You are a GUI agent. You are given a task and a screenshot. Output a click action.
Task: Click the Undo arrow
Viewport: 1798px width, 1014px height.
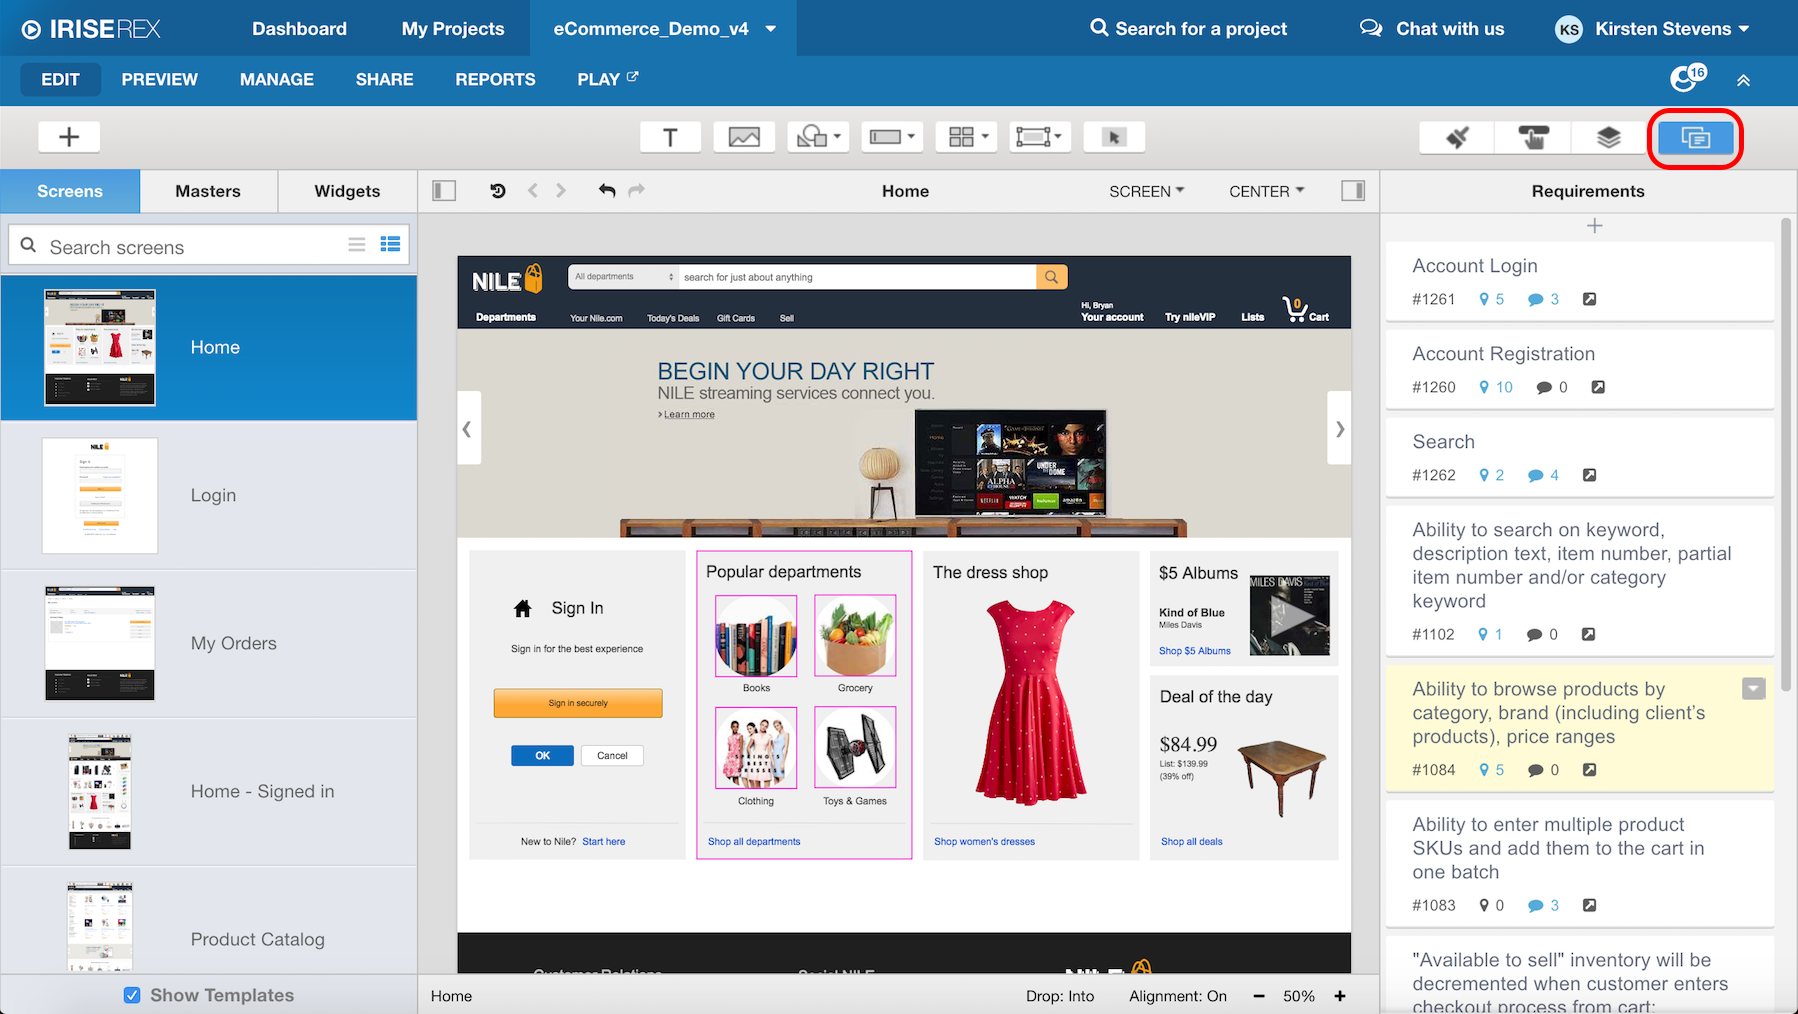tap(607, 190)
